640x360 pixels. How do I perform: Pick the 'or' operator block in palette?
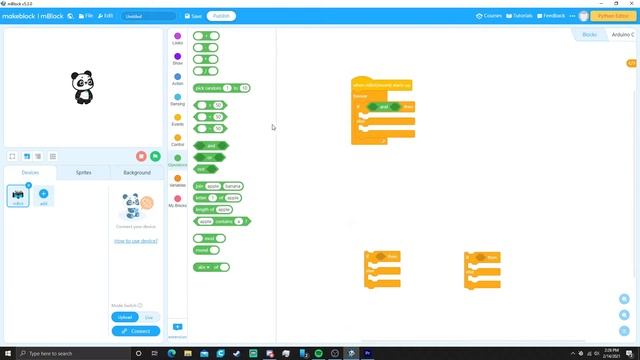click(209, 158)
